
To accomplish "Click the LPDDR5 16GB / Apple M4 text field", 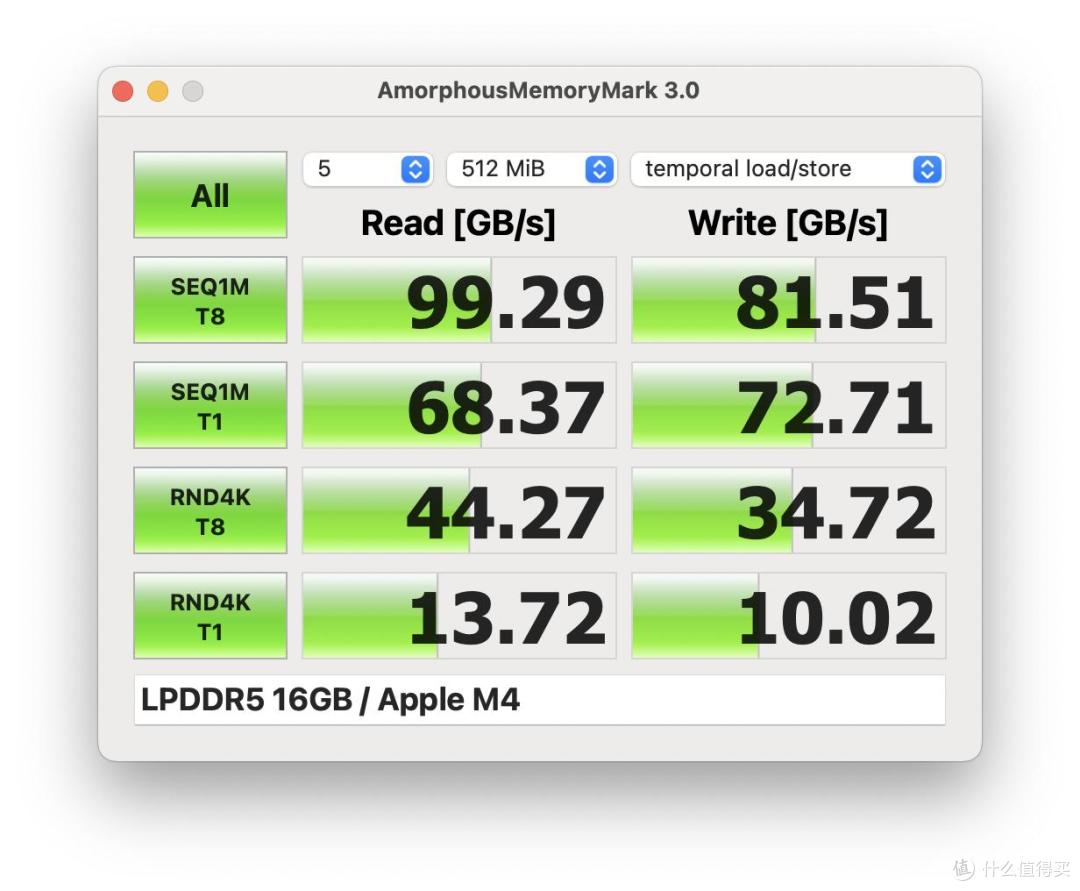I will [x=539, y=700].
